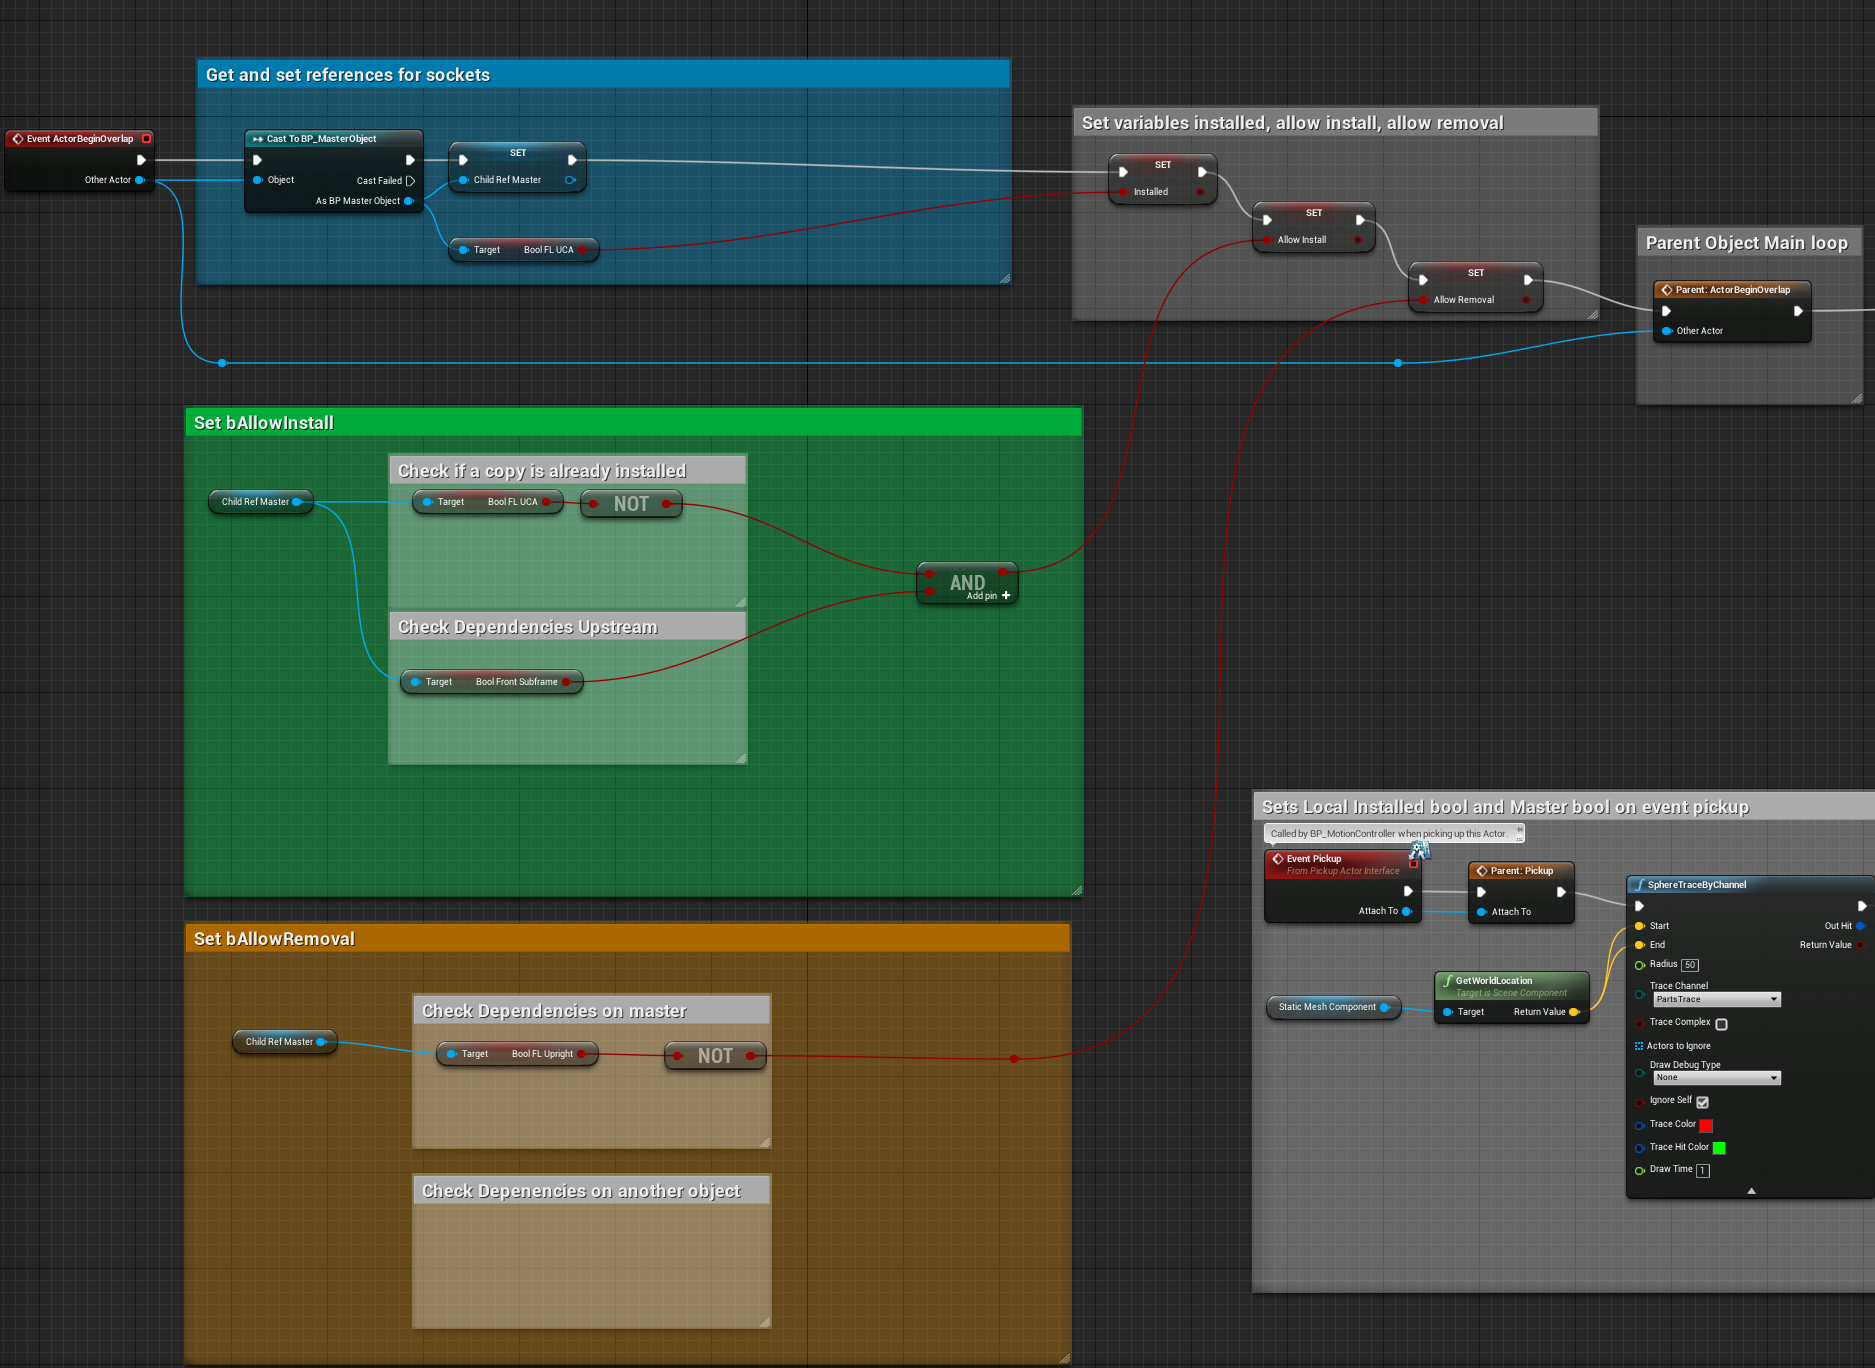Screen dimensions: 1875x1368
Task: Toggle the Trace Complex checkbox
Action: [1721, 1024]
